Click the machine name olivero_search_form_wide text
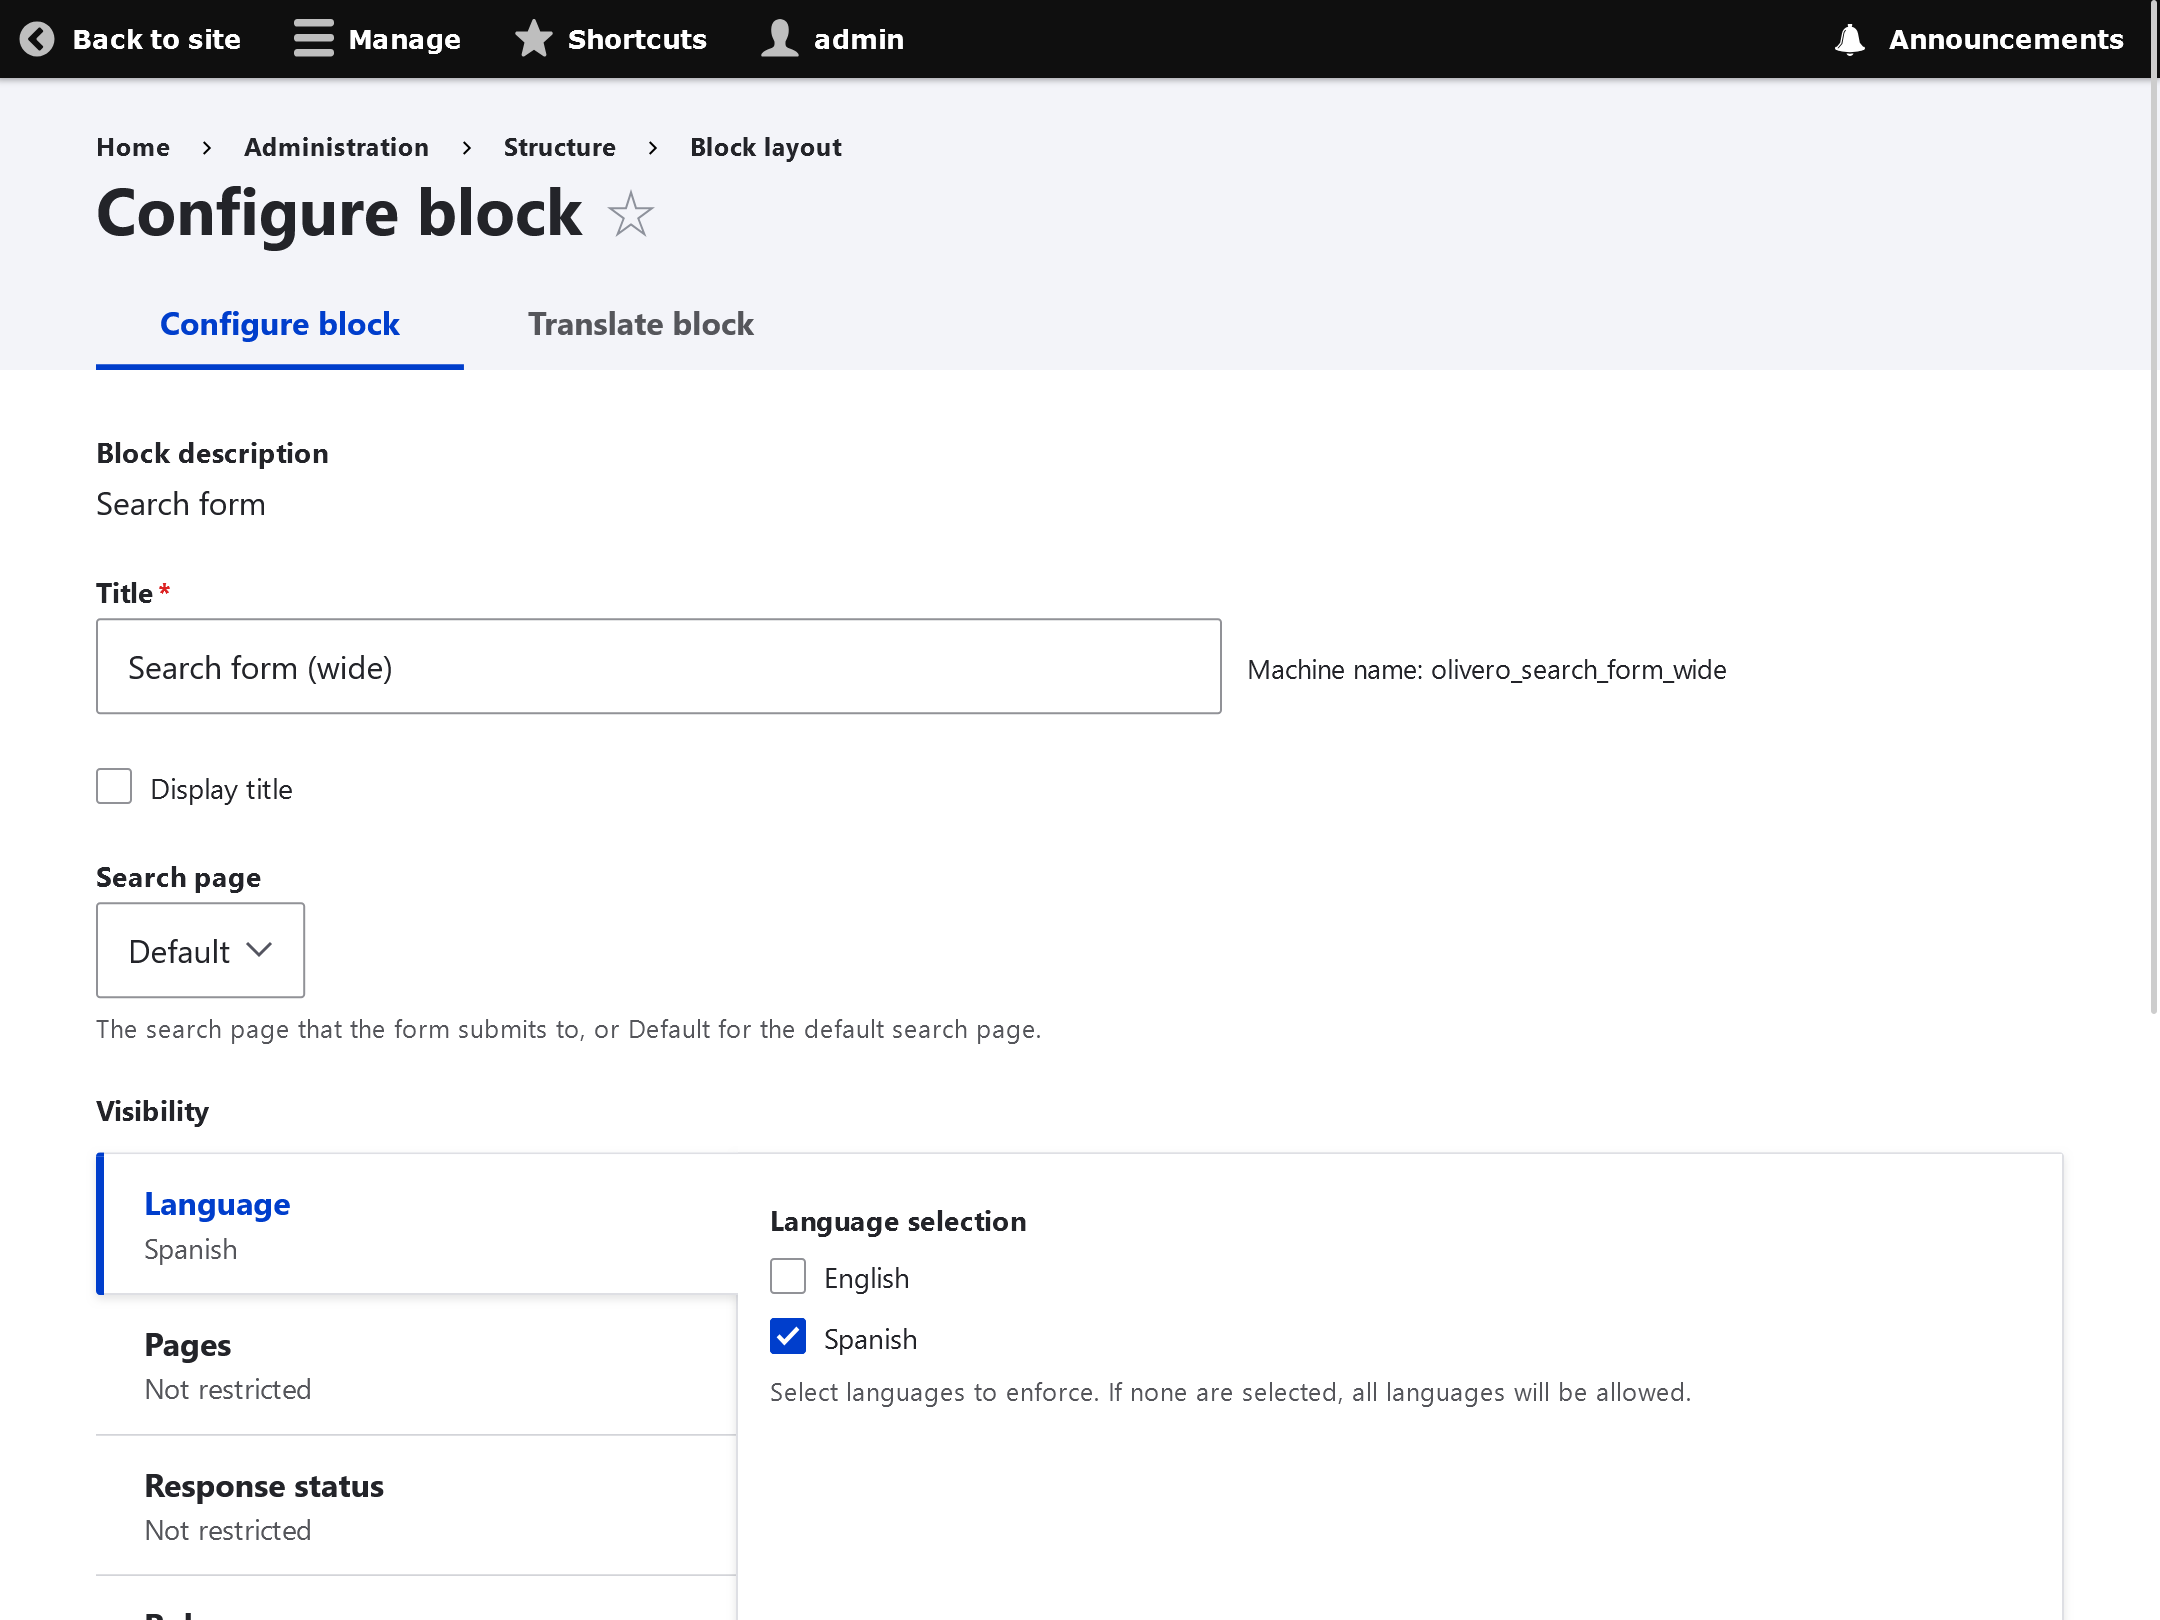The width and height of the screenshot is (2160, 1620). (1578, 670)
